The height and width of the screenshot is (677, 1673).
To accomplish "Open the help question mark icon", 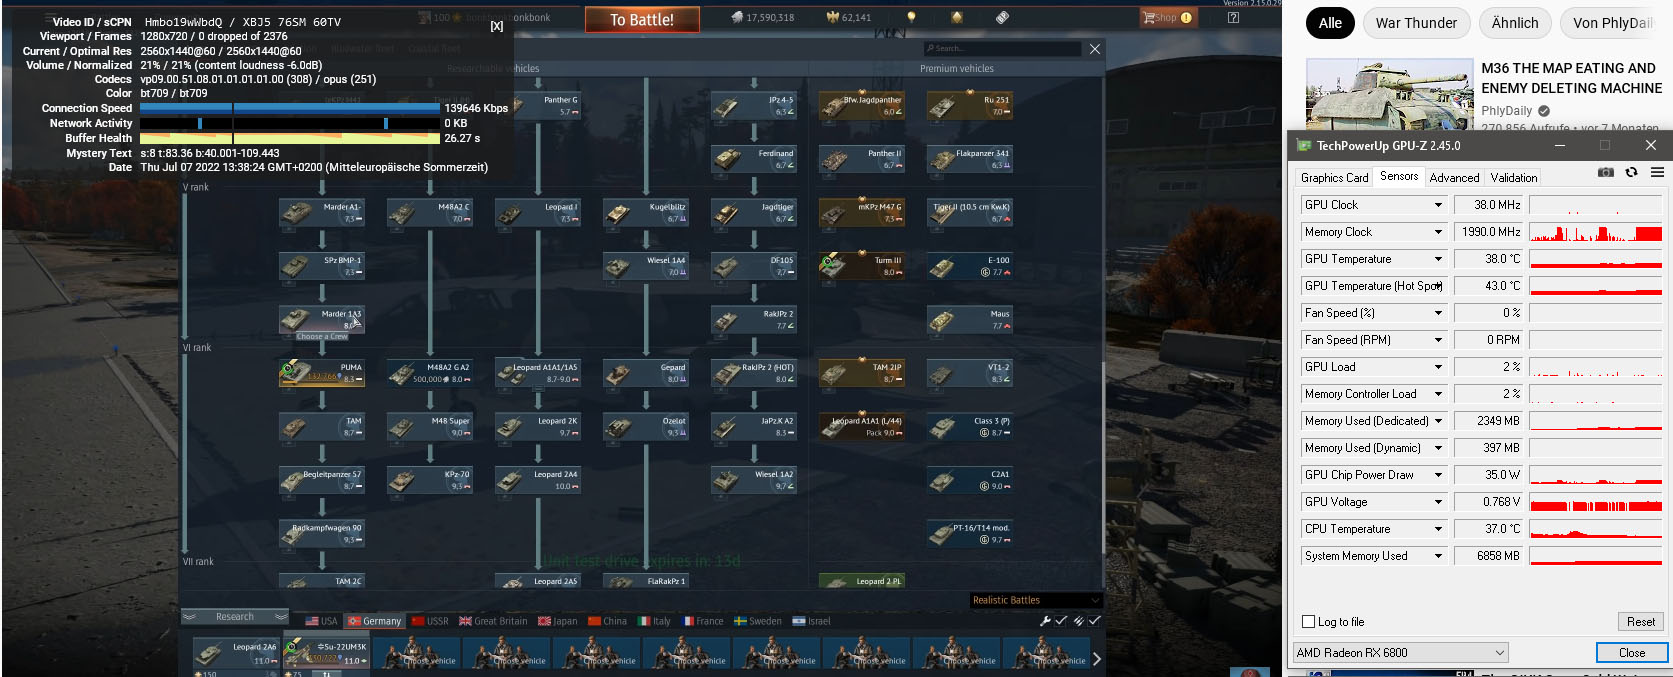I will (x=1233, y=17).
